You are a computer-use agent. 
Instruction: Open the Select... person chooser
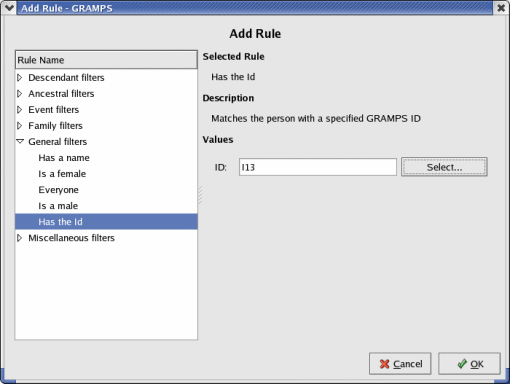click(444, 167)
